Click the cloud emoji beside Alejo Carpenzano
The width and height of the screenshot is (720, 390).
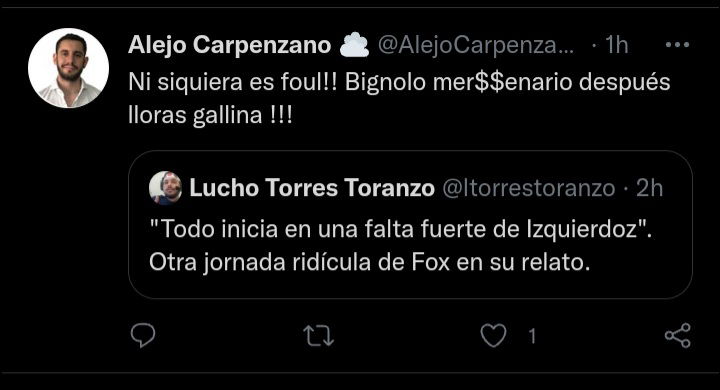354,45
